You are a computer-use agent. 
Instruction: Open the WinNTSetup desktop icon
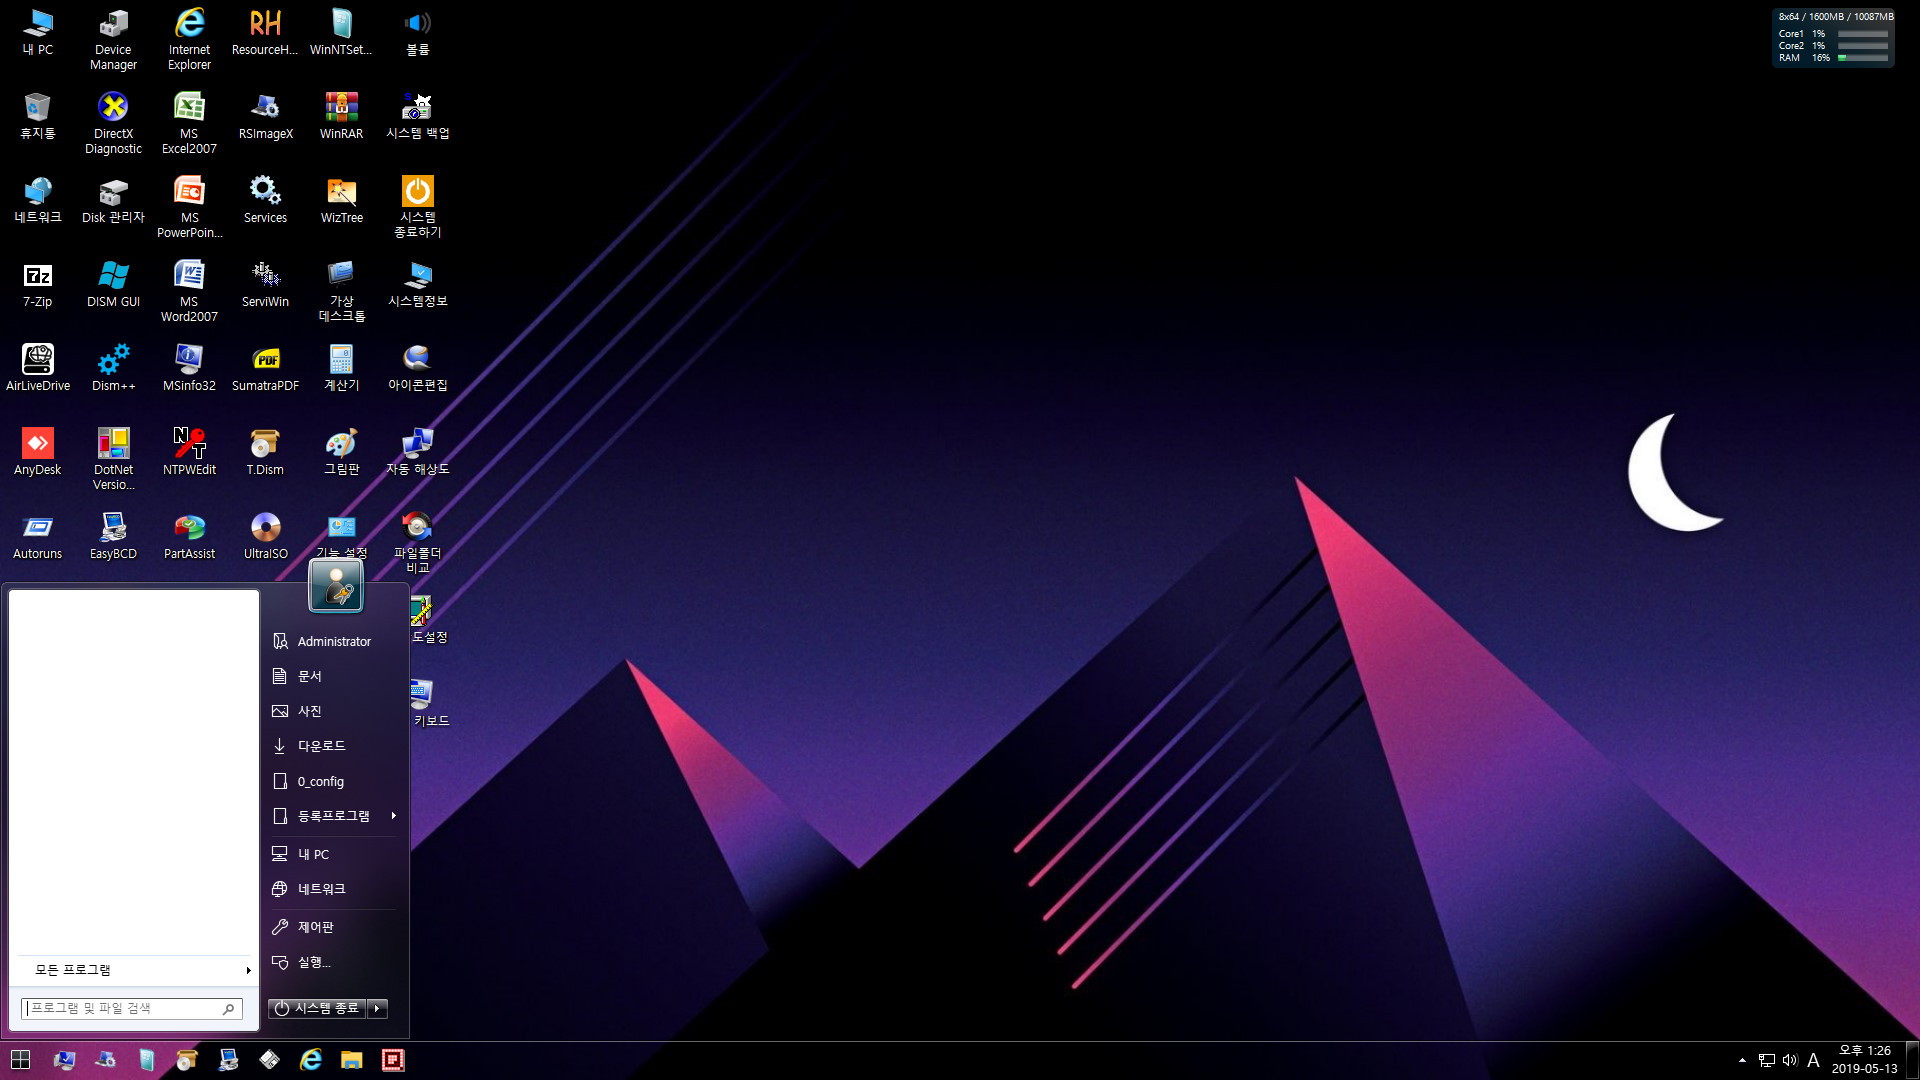coord(341,31)
